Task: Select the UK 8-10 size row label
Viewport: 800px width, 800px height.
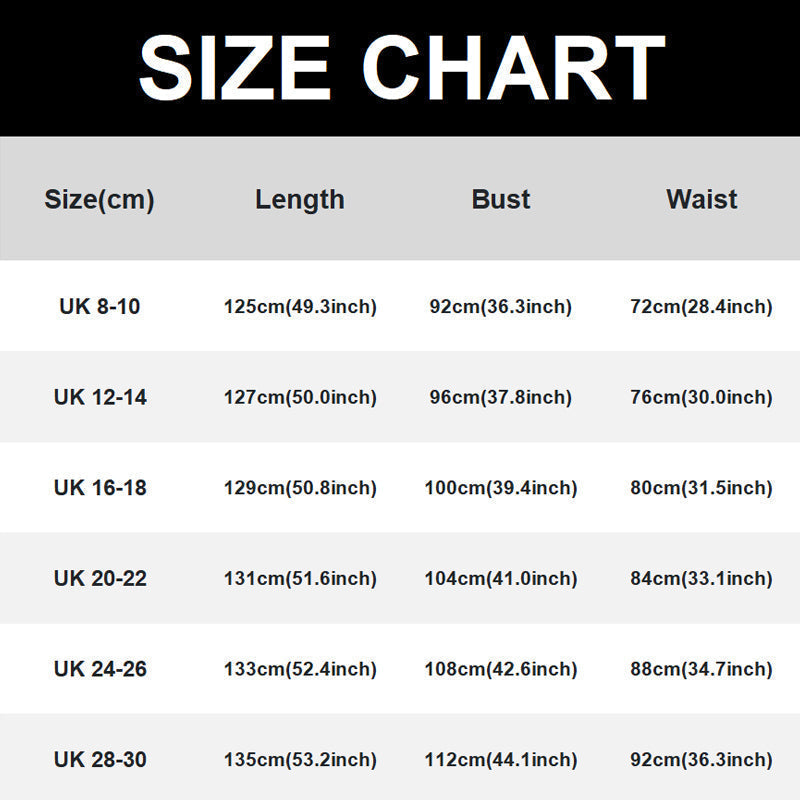Action: [x=99, y=307]
